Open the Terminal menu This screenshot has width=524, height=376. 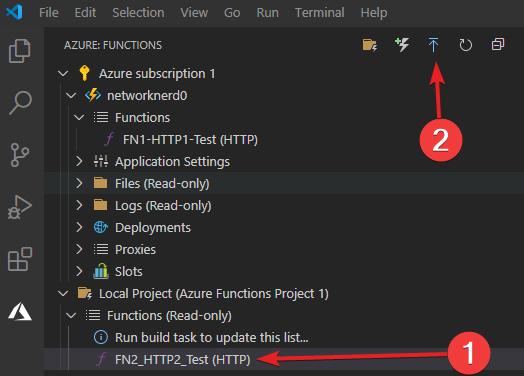319,13
